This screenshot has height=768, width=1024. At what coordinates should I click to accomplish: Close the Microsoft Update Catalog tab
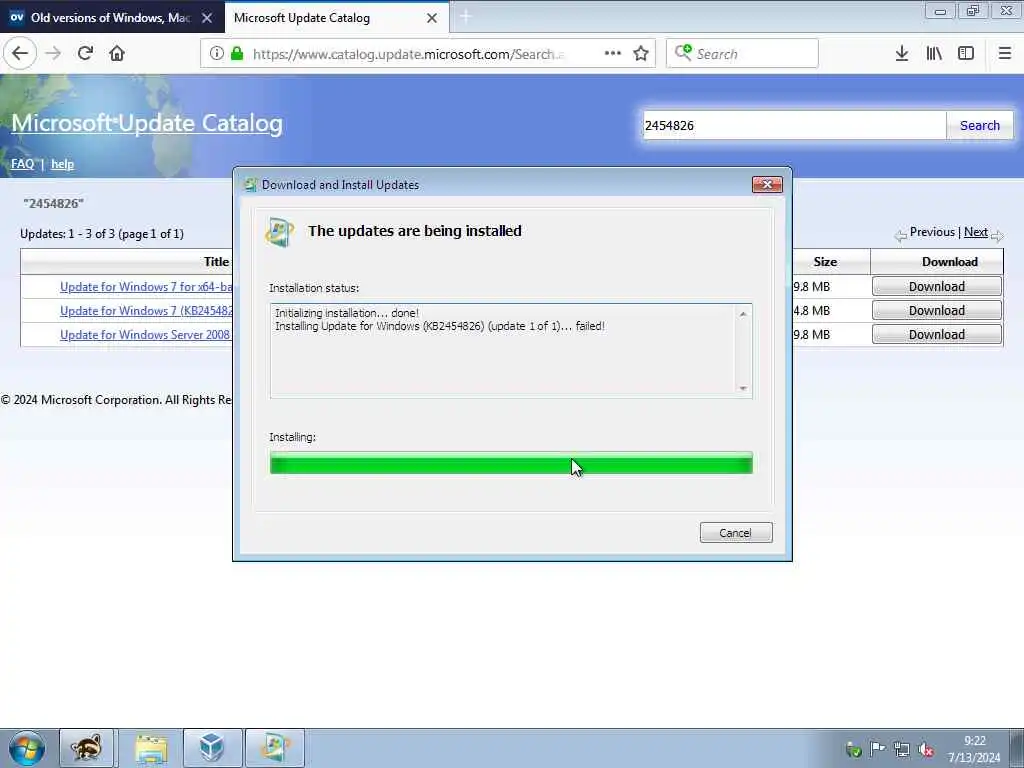432,18
